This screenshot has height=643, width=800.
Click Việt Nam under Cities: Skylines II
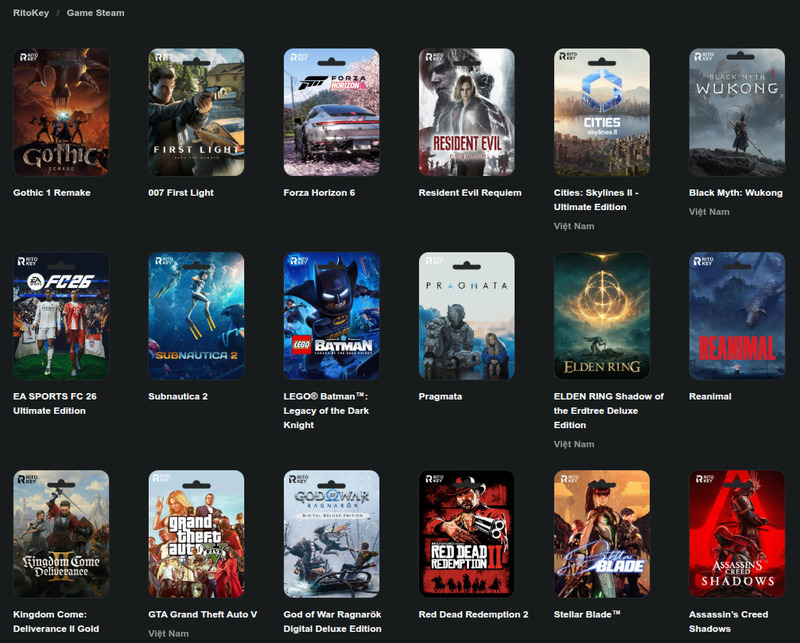pyautogui.click(x=574, y=226)
